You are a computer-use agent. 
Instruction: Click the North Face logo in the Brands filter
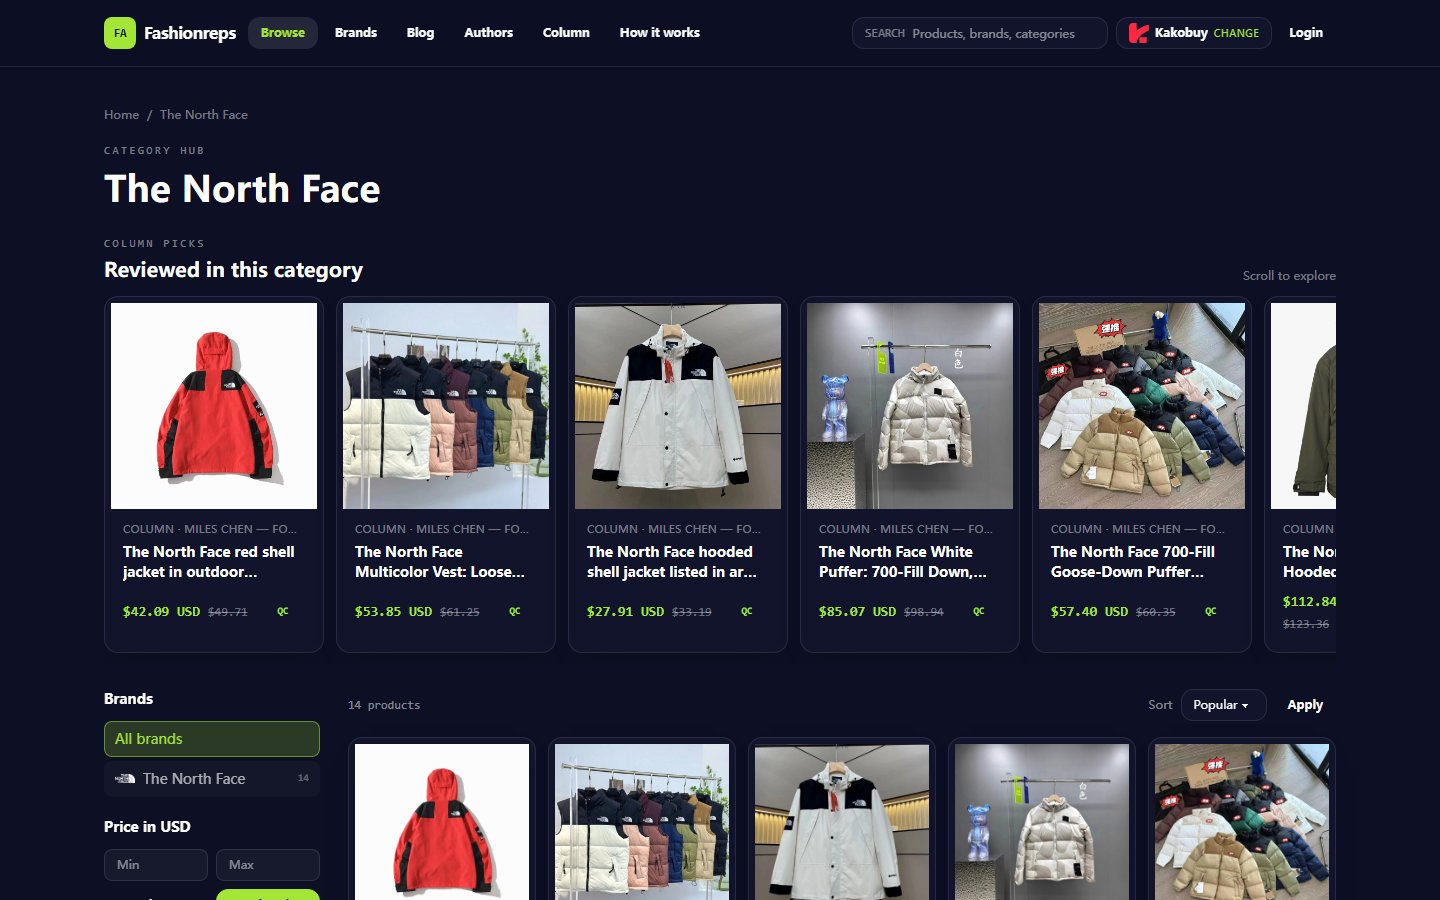[125, 779]
